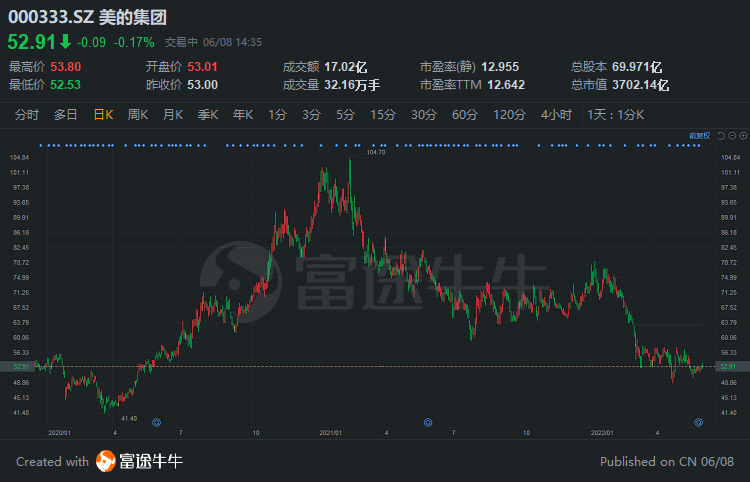The image size is (750, 482).
Task: Click the Futu bull logo next to 富途牛牛
Action: pos(106,461)
